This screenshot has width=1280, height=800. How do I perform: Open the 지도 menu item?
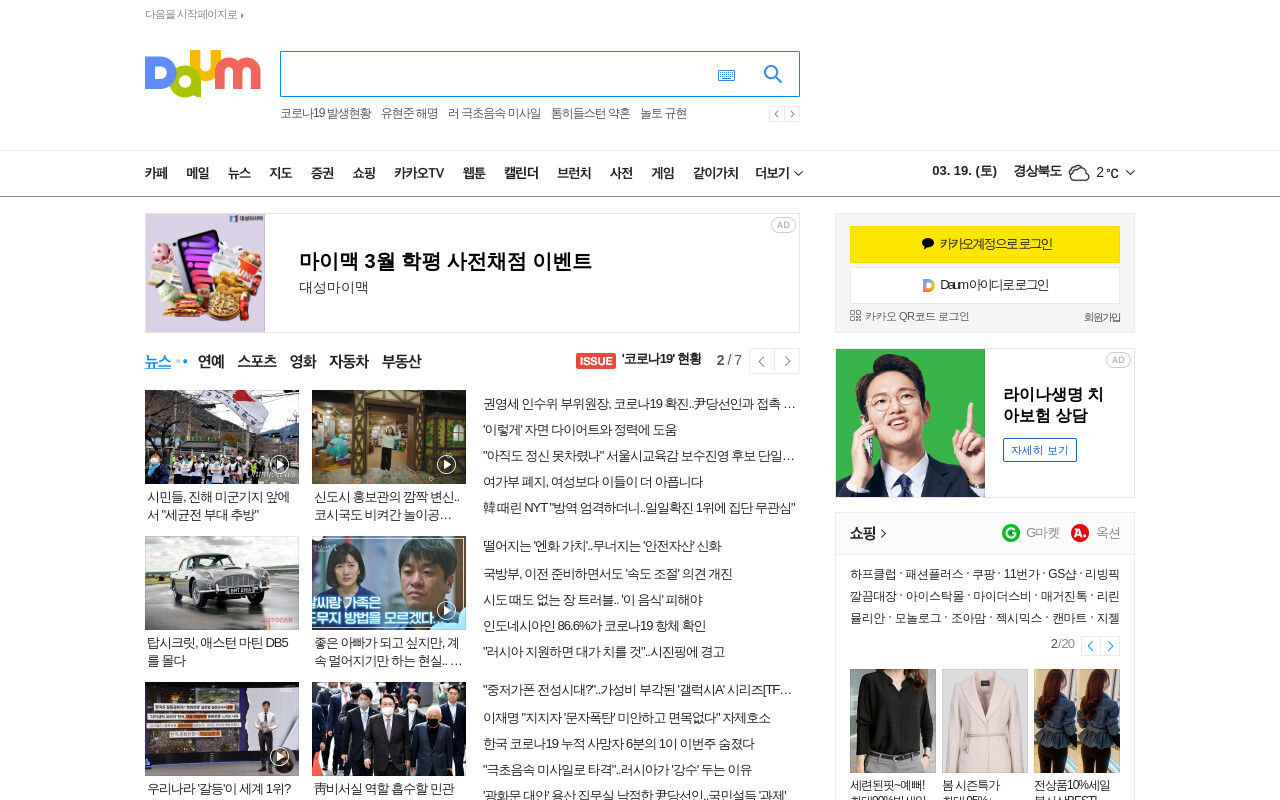tap(281, 173)
